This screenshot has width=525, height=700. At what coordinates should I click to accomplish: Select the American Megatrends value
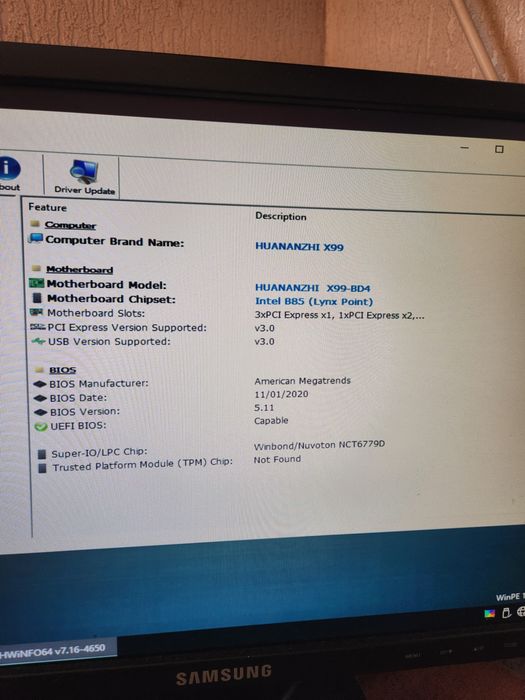point(302,381)
